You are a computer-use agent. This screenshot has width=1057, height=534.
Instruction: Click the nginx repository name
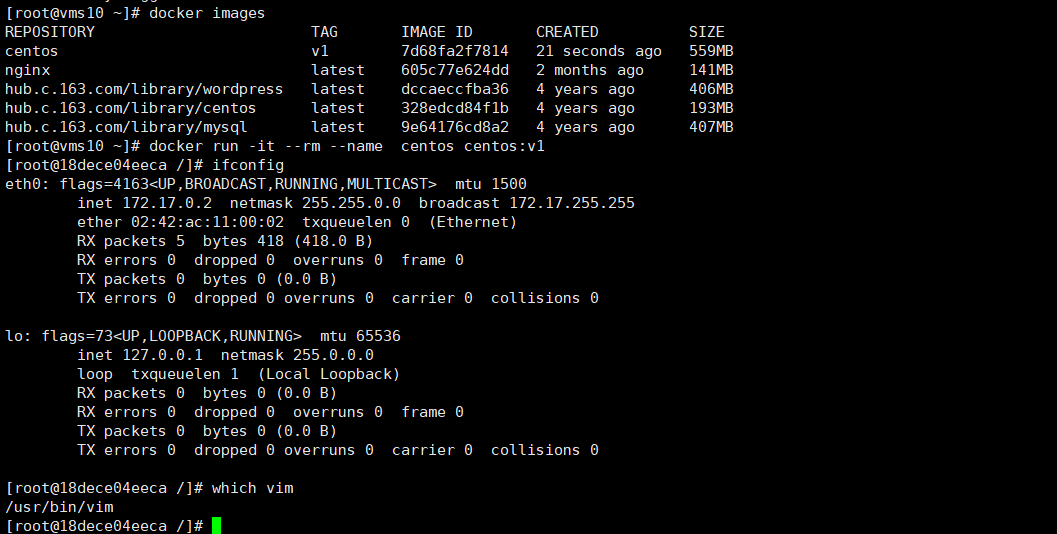[28, 70]
